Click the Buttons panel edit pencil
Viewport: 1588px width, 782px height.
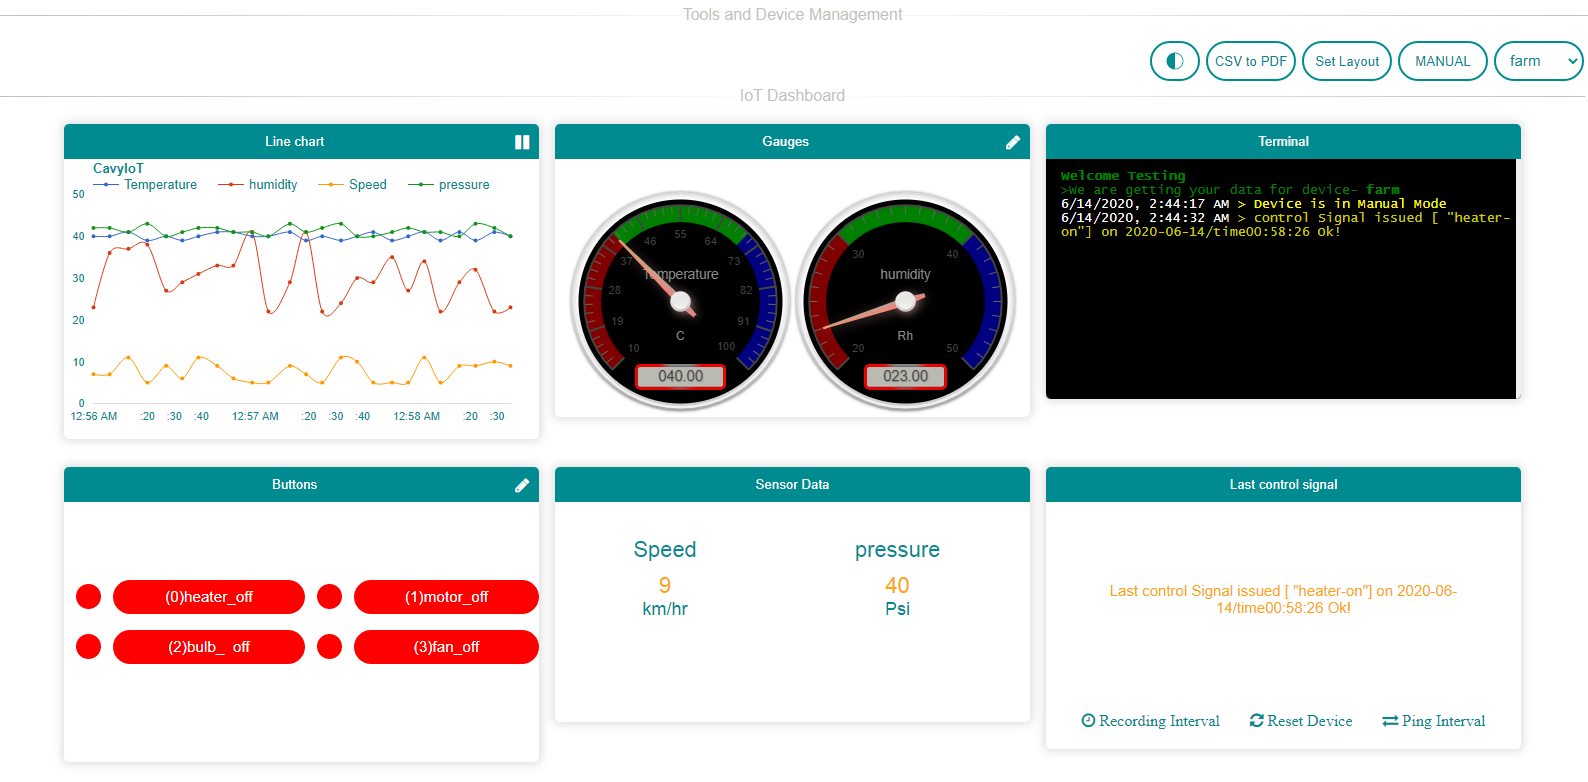point(521,485)
